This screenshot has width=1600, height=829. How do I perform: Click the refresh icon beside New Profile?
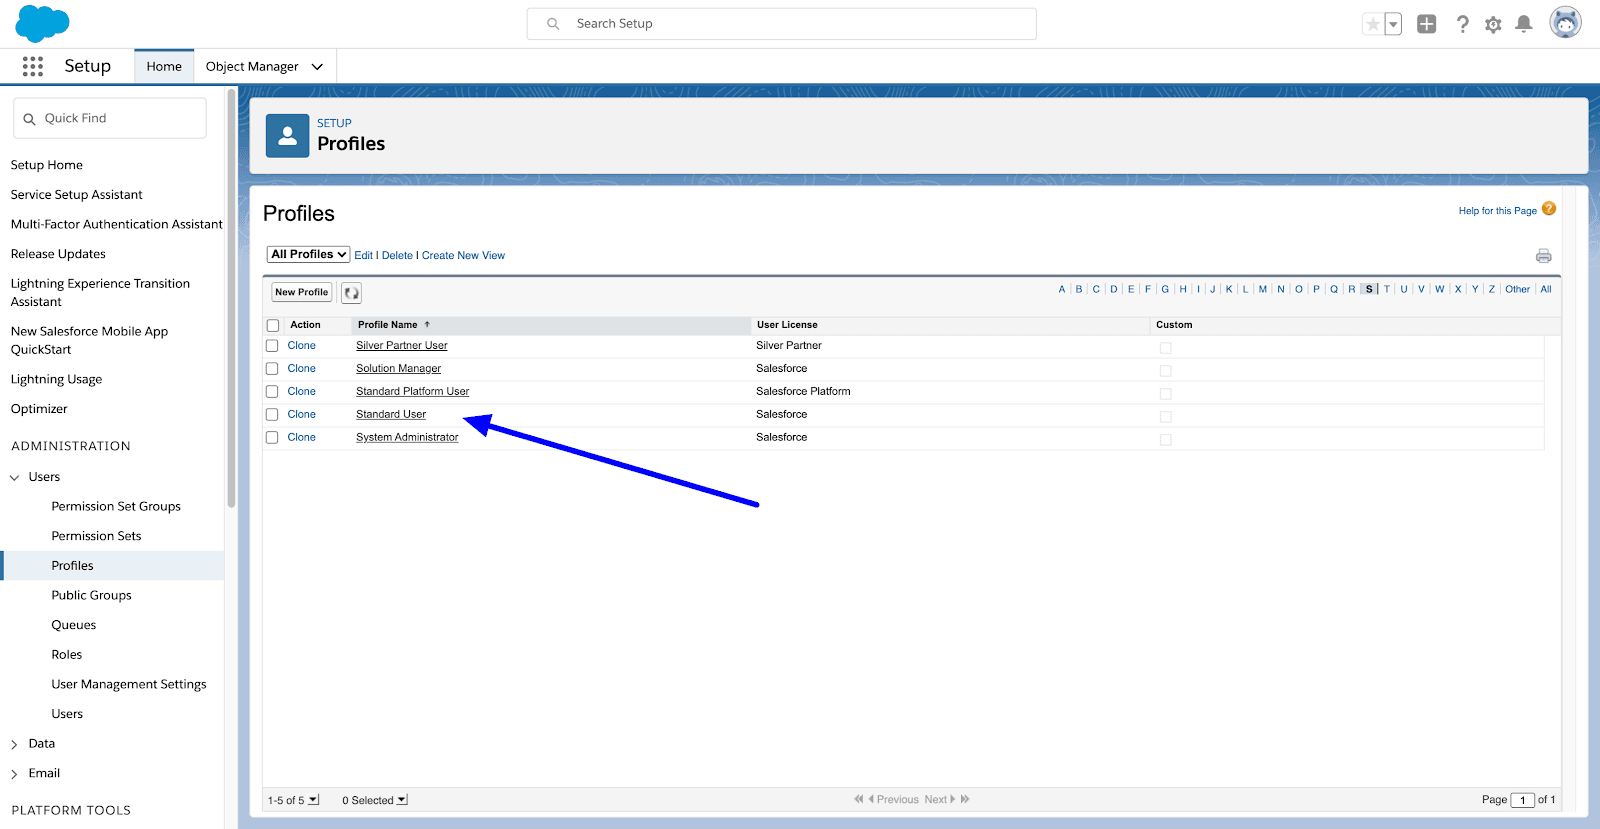[351, 293]
